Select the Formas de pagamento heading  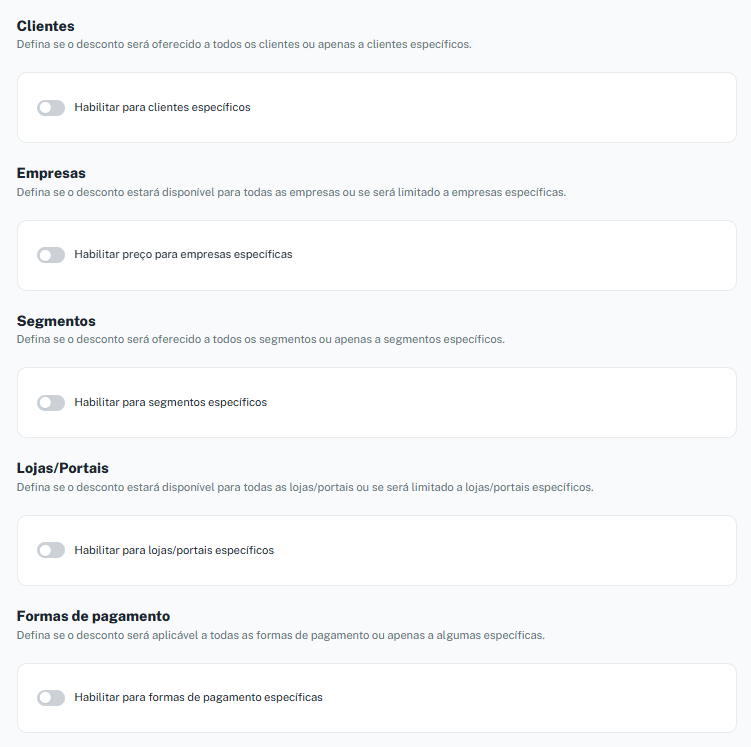coord(93,616)
